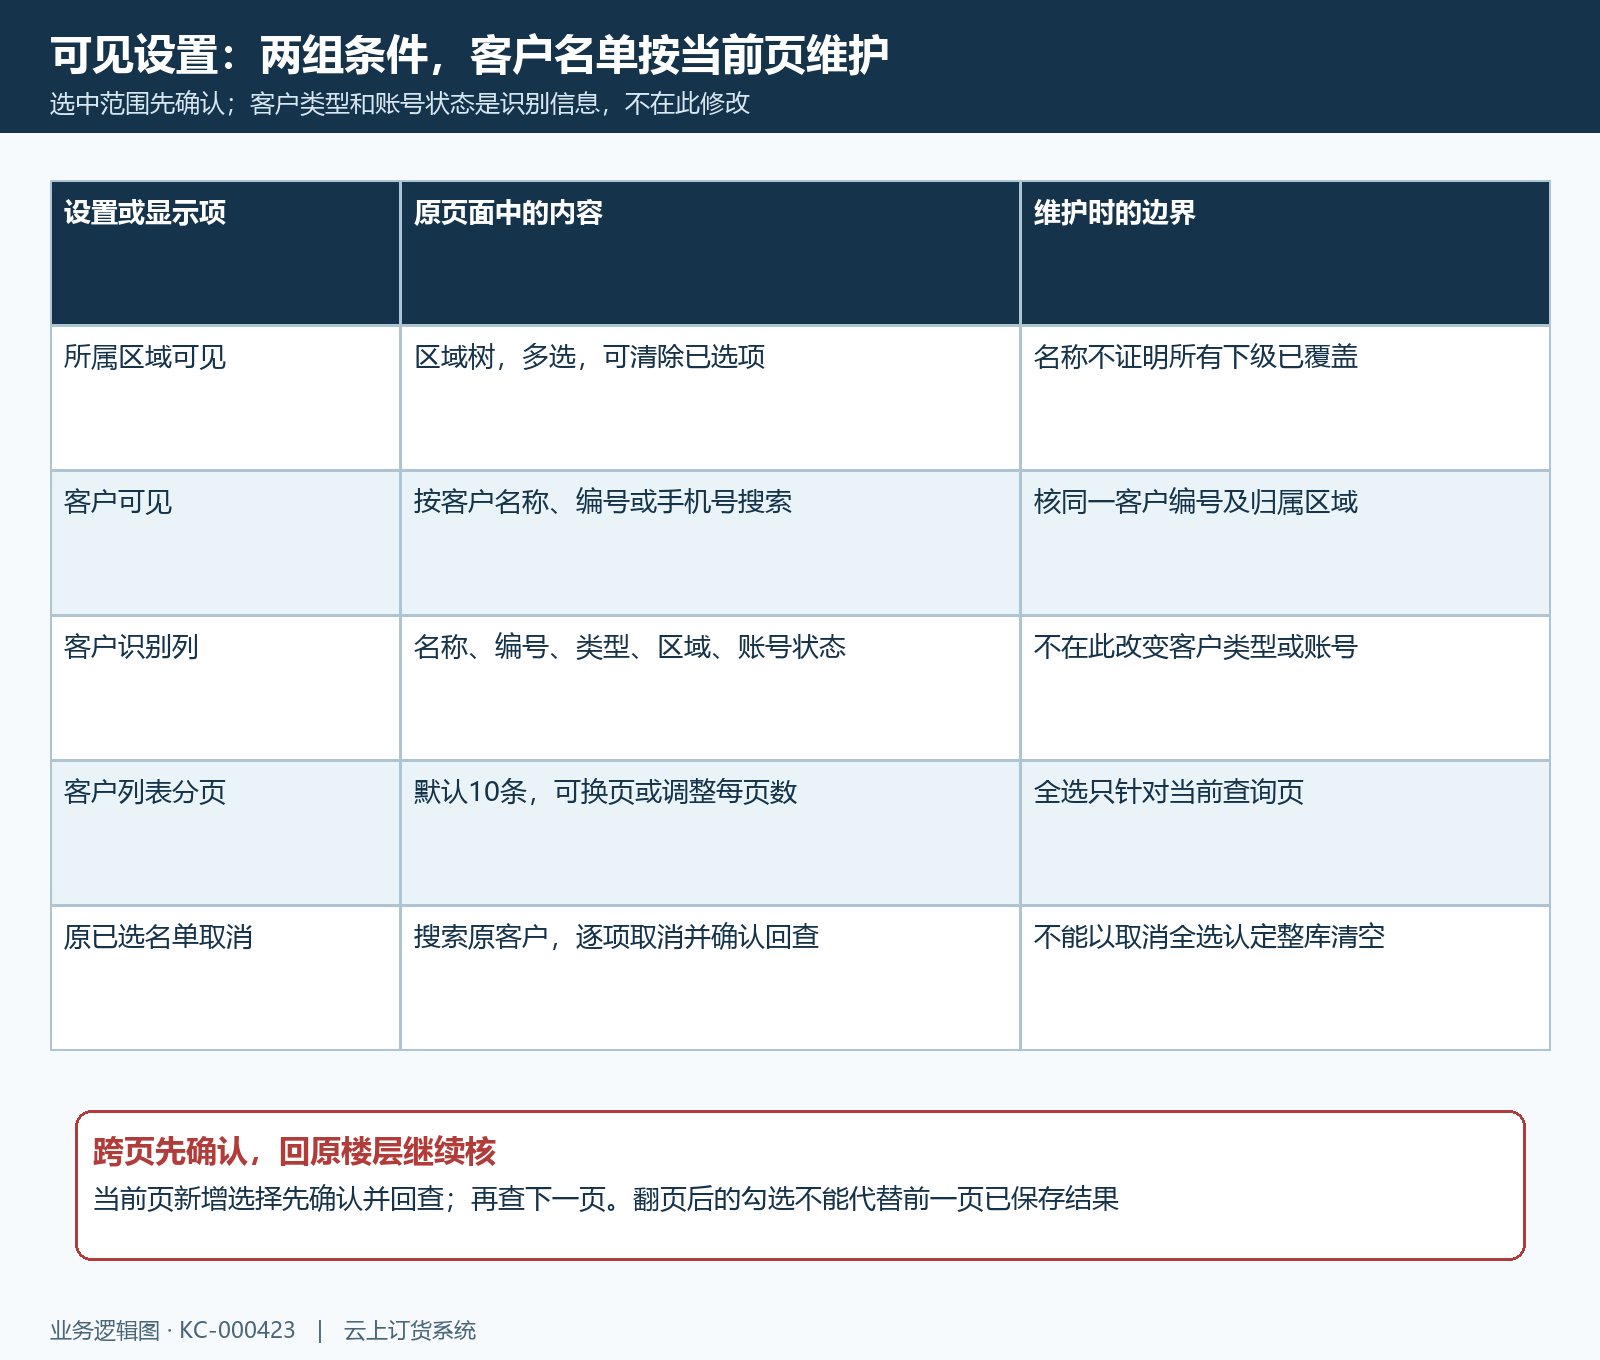1600x1360 pixels.
Task: Select the row label 客户识别列
Action: (x=226, y=688)
